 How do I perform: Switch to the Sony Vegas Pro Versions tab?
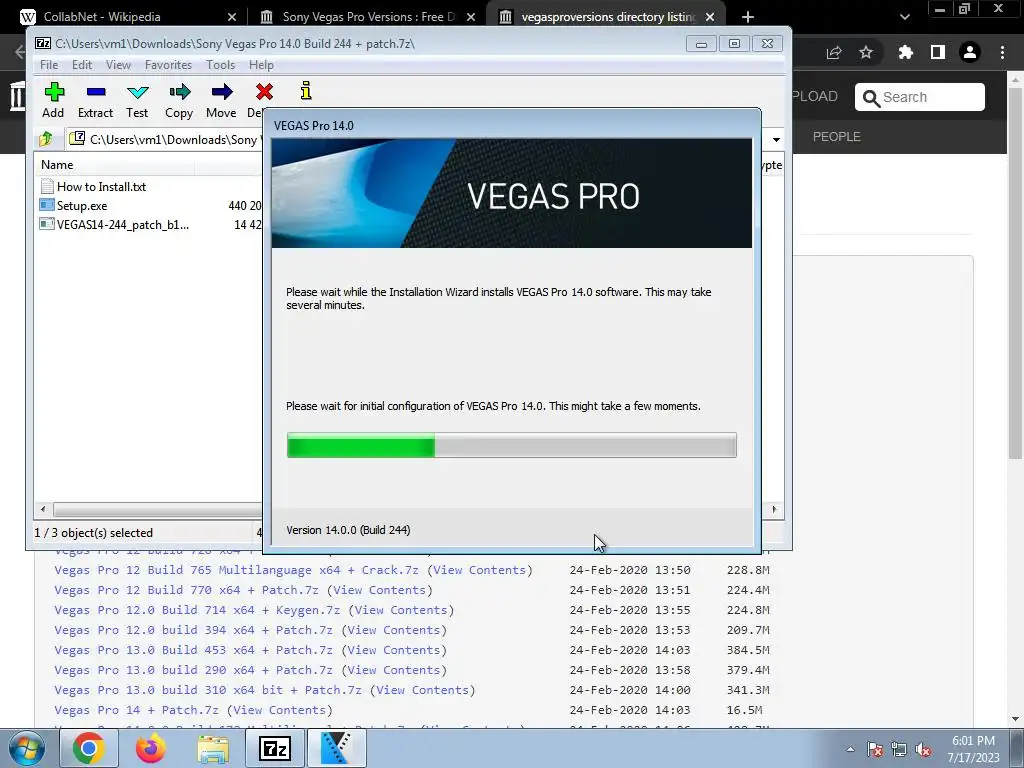click(x=368, y=16)
